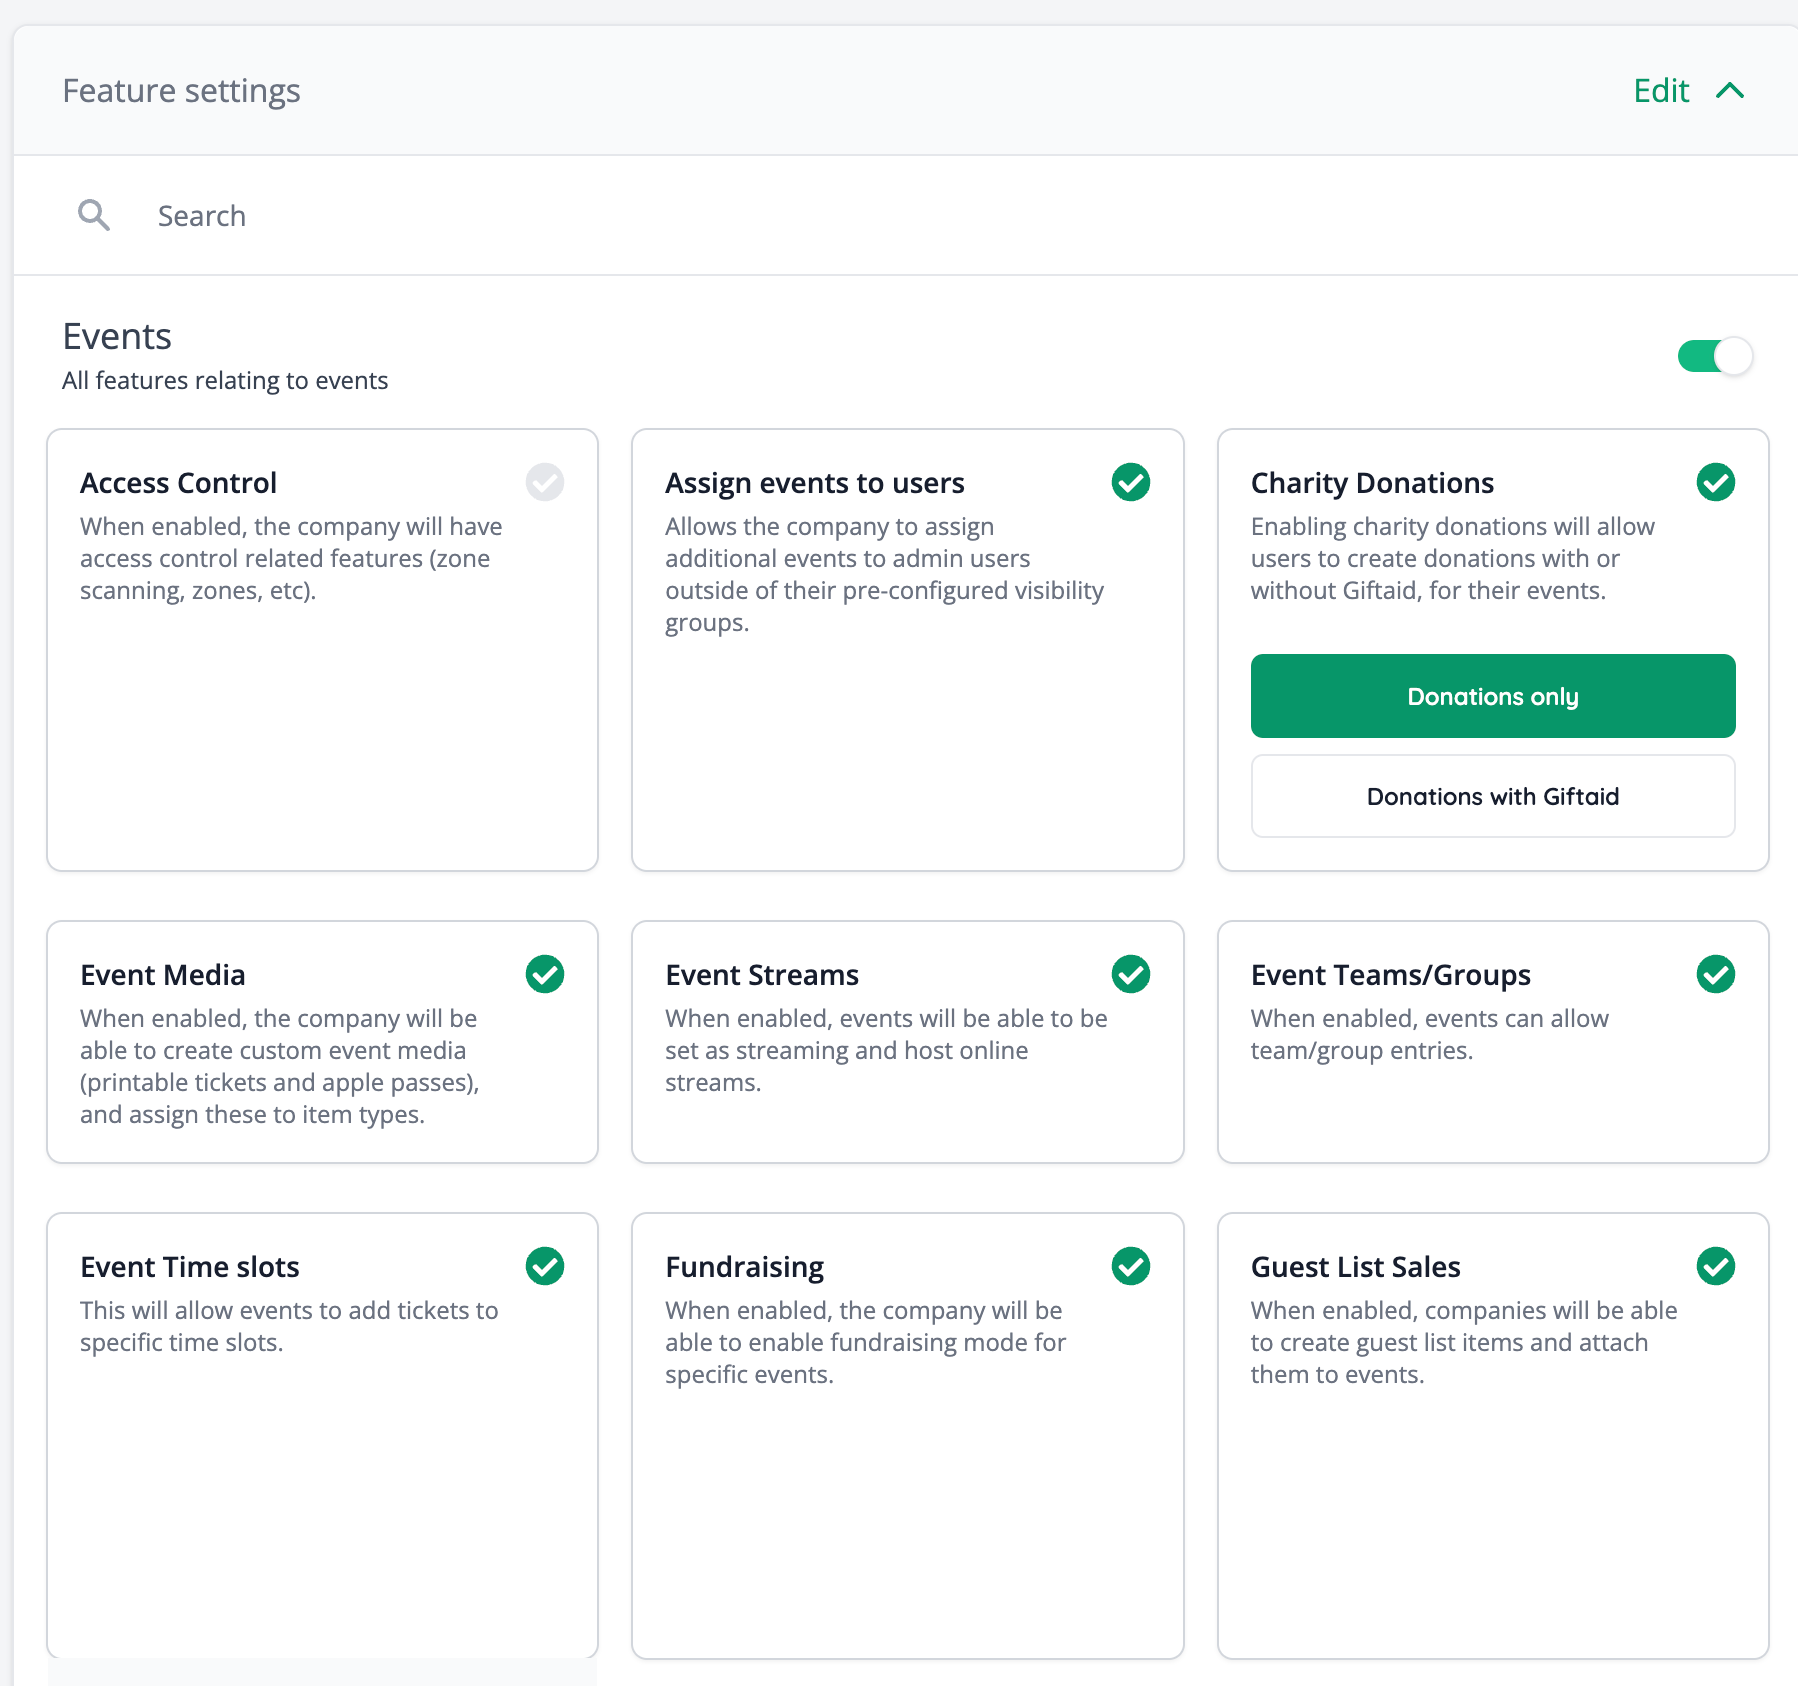Screen dimensions: 1798x1686
Task: Click the Fundraising checkmark icon
Action: (1130, 1266)
